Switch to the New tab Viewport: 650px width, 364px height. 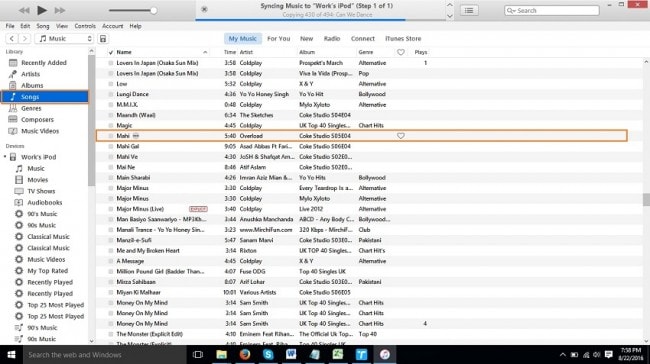coord(306,39)
